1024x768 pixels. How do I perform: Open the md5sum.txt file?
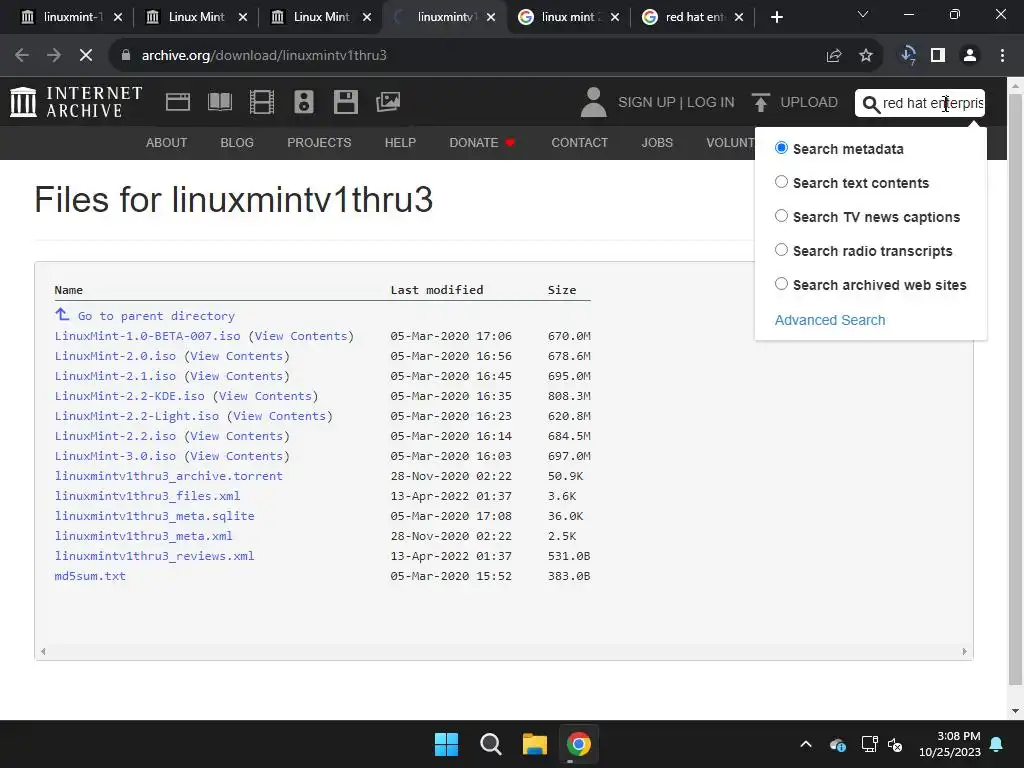[90, 576]
